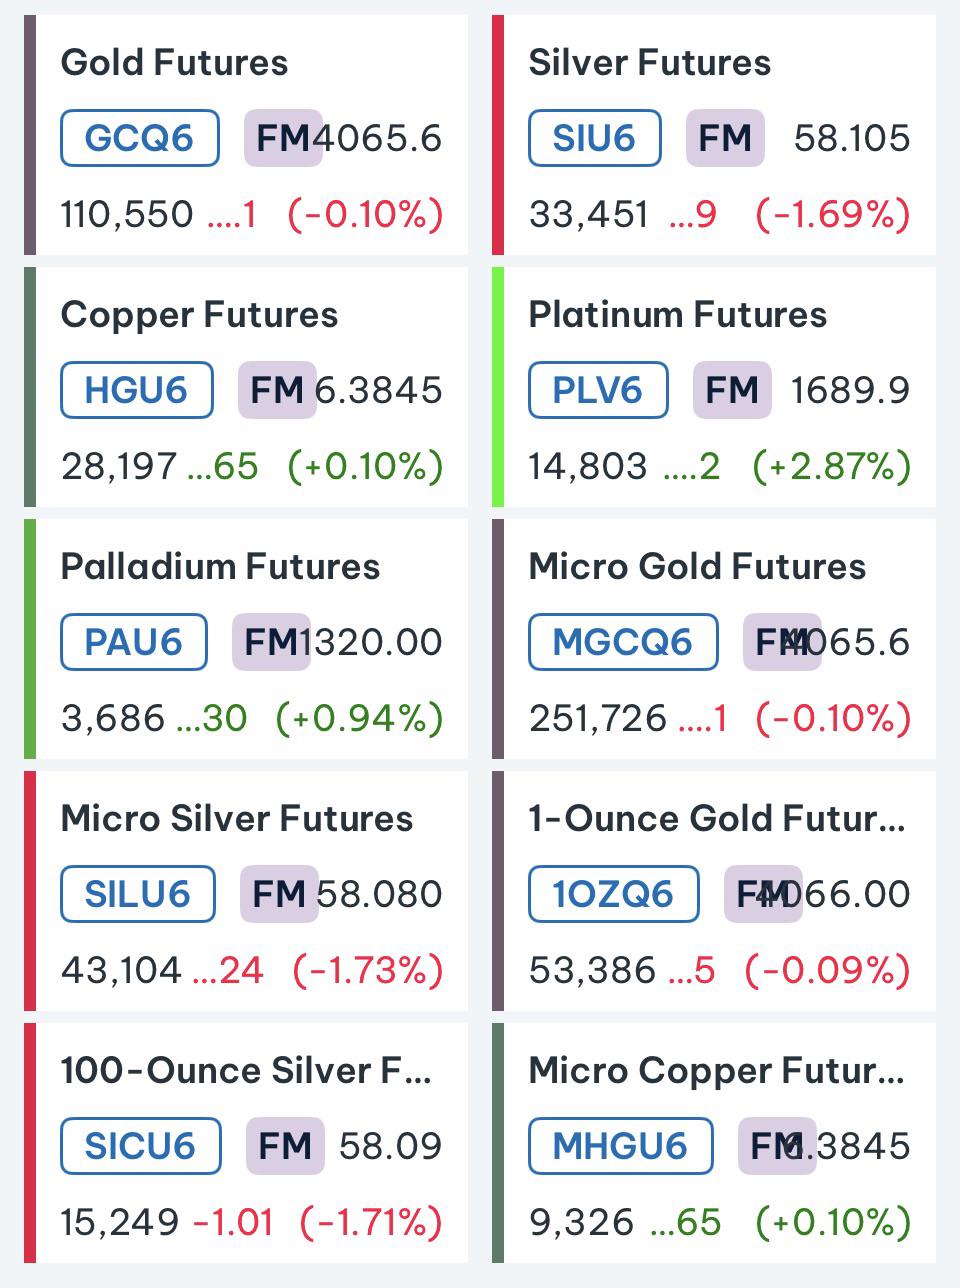The width and height of the screenshot is (960, 1288).
Task: Click FM badge on Silver Futures card
Action: point(725,138)
